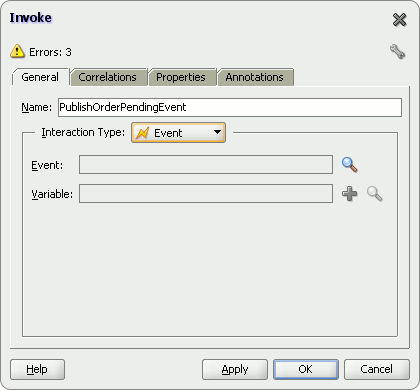This screenshot has height=391, width=420.
Task: Close the Invoke dialog
Action: click(x=399, y=20)
